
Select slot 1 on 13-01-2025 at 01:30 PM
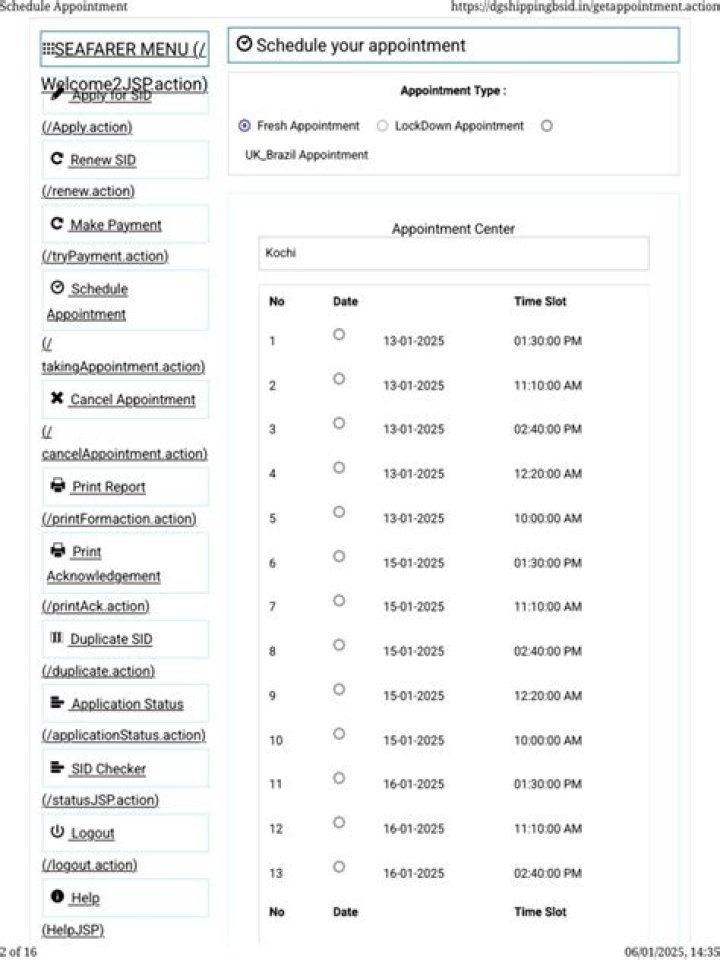[339, 334]
